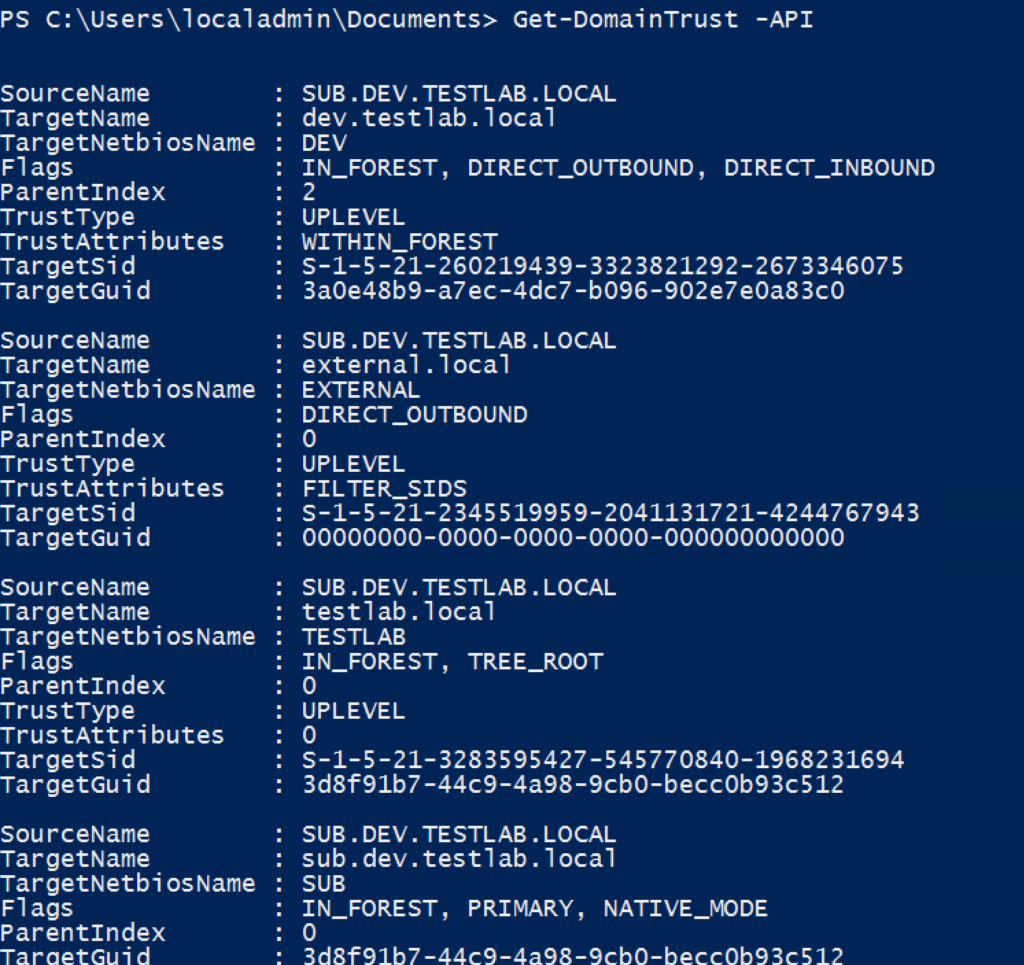Click the FILTER_SIDS trust attribute
This screenshot has height=965, width=1024.
[385, 489]
